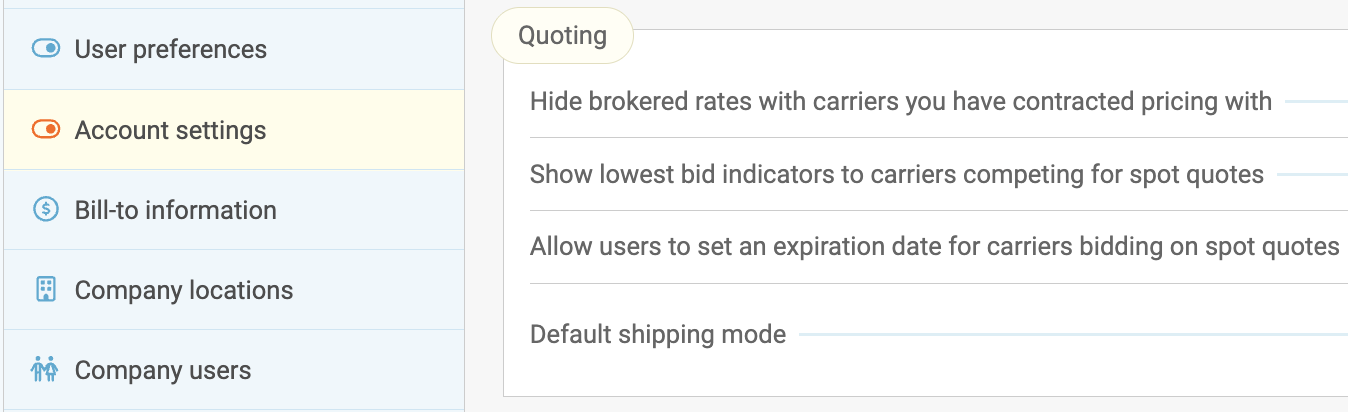The width and height of the screenshot is (1348, 412).
Task: Click the dotted line after Hide brokered rates text
Action: 1315,102
